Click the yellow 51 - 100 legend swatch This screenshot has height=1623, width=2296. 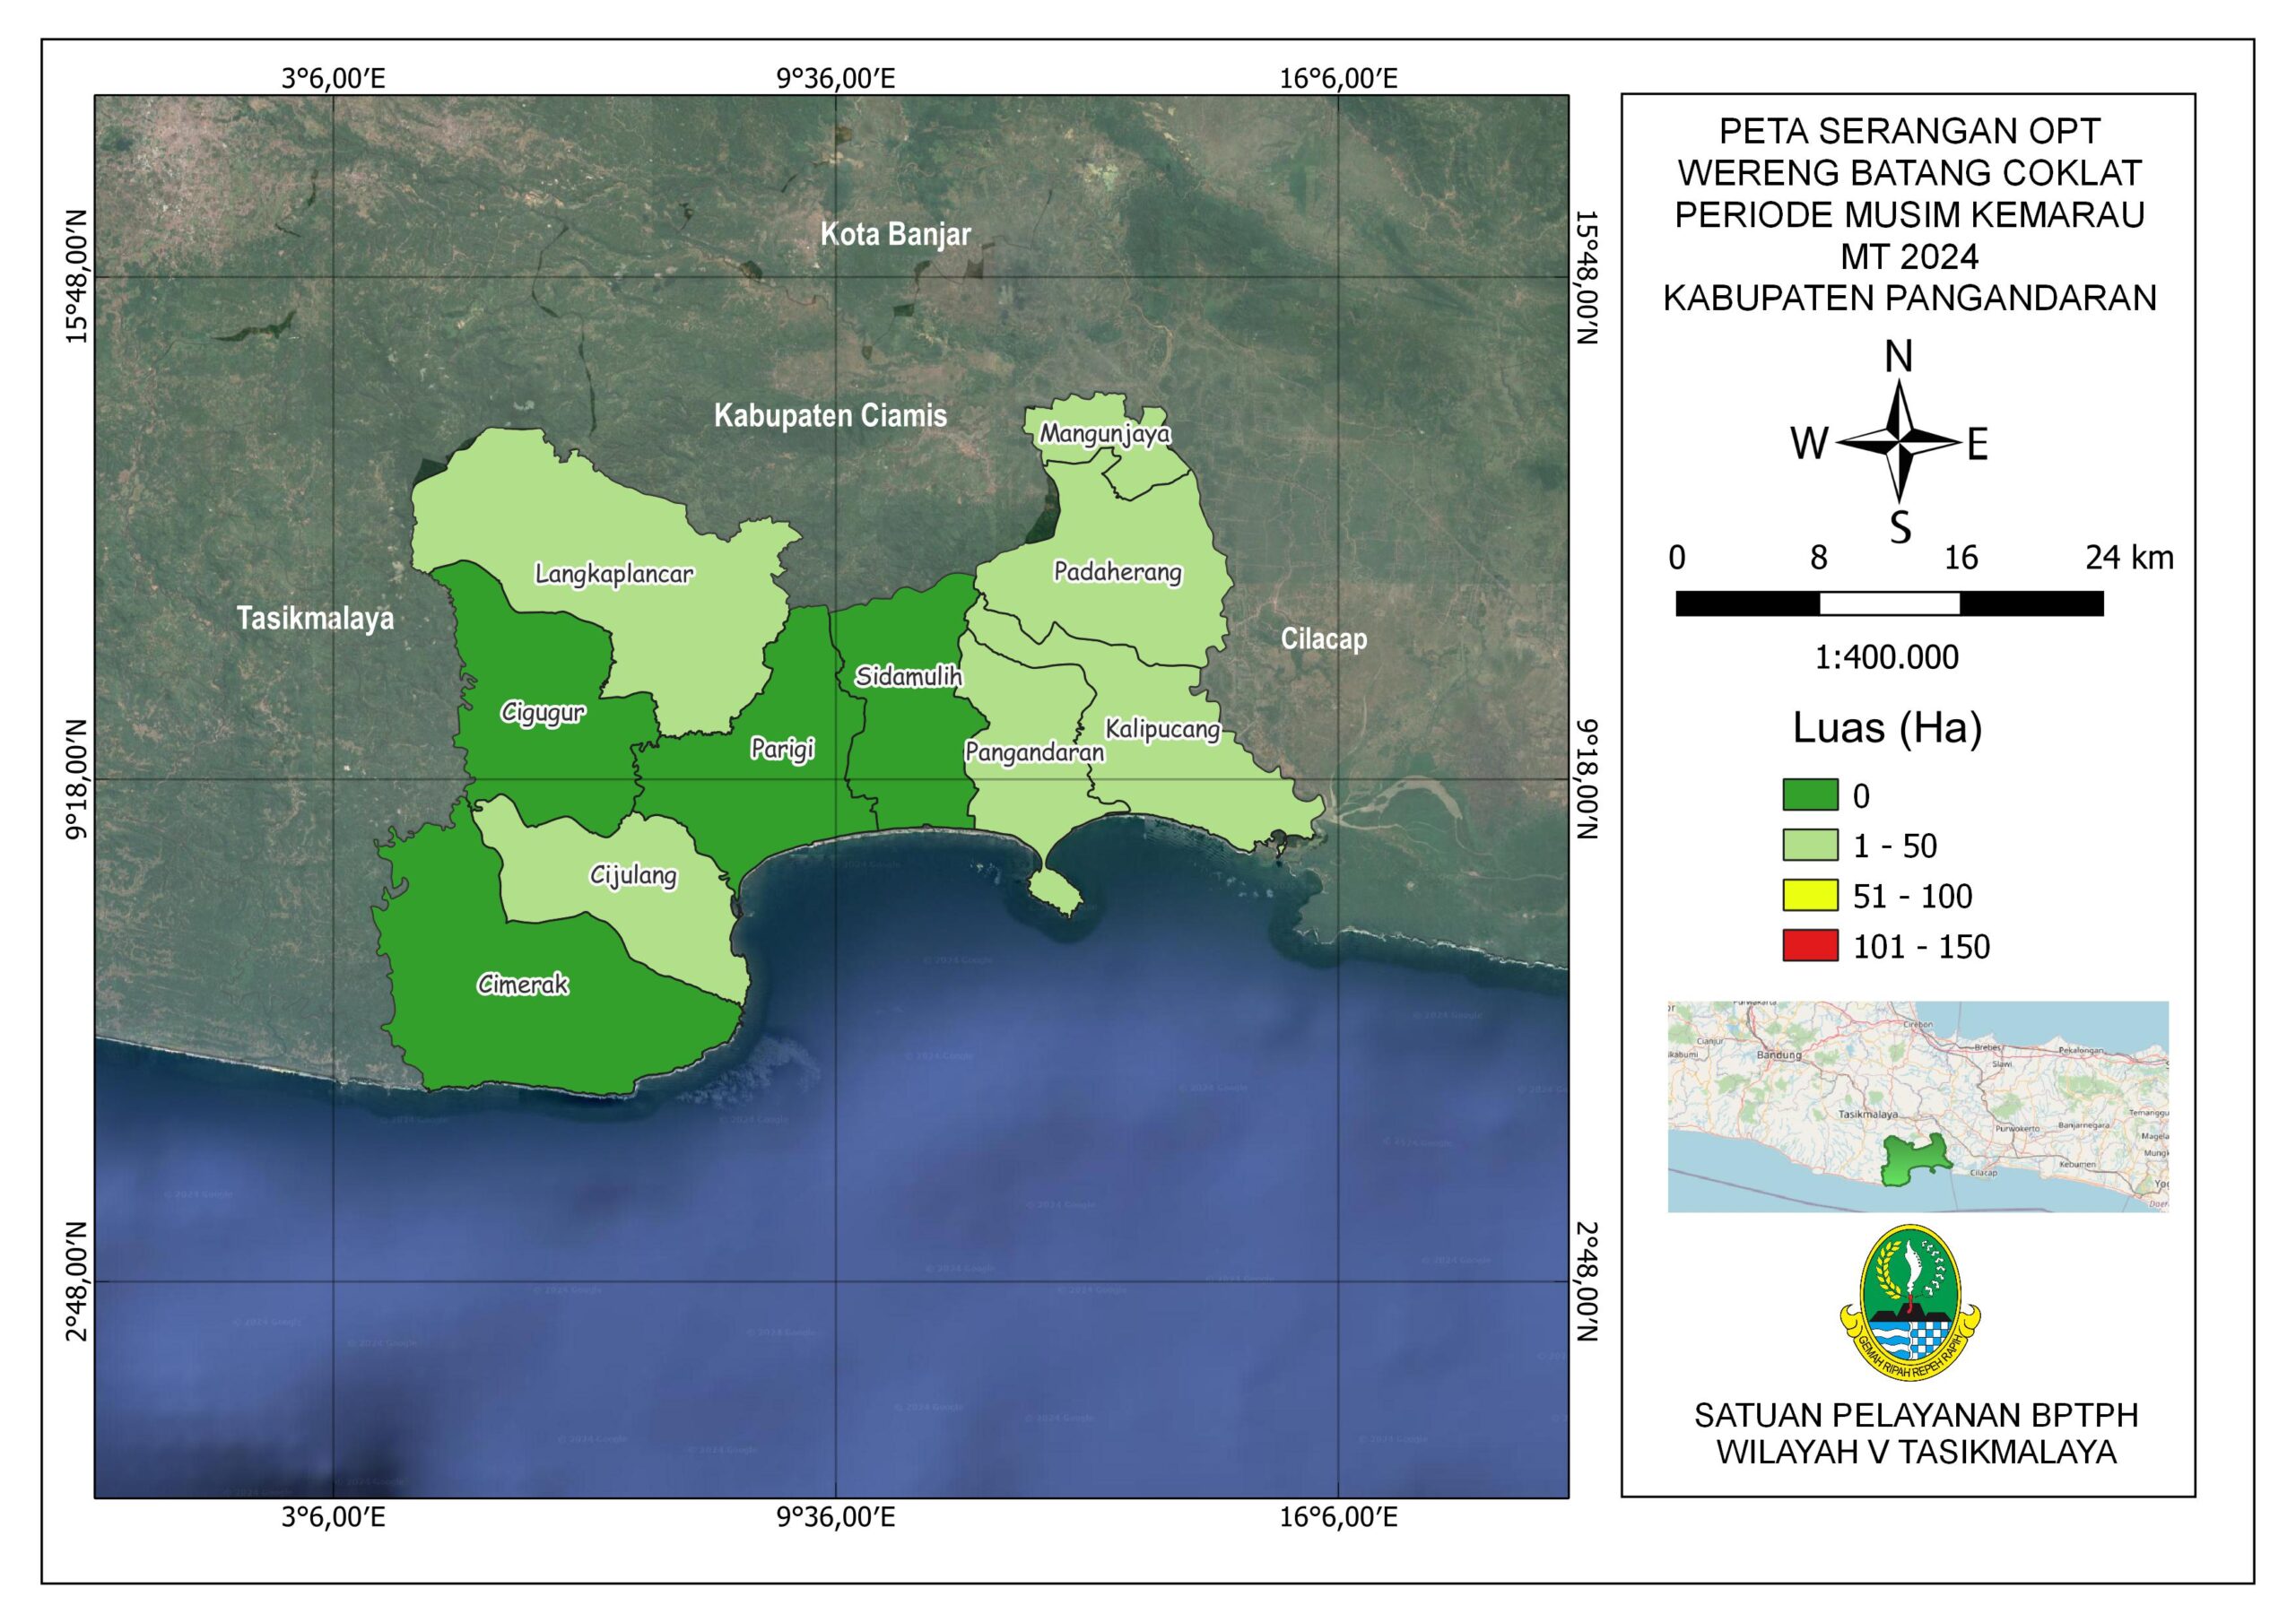(1809, 895)
